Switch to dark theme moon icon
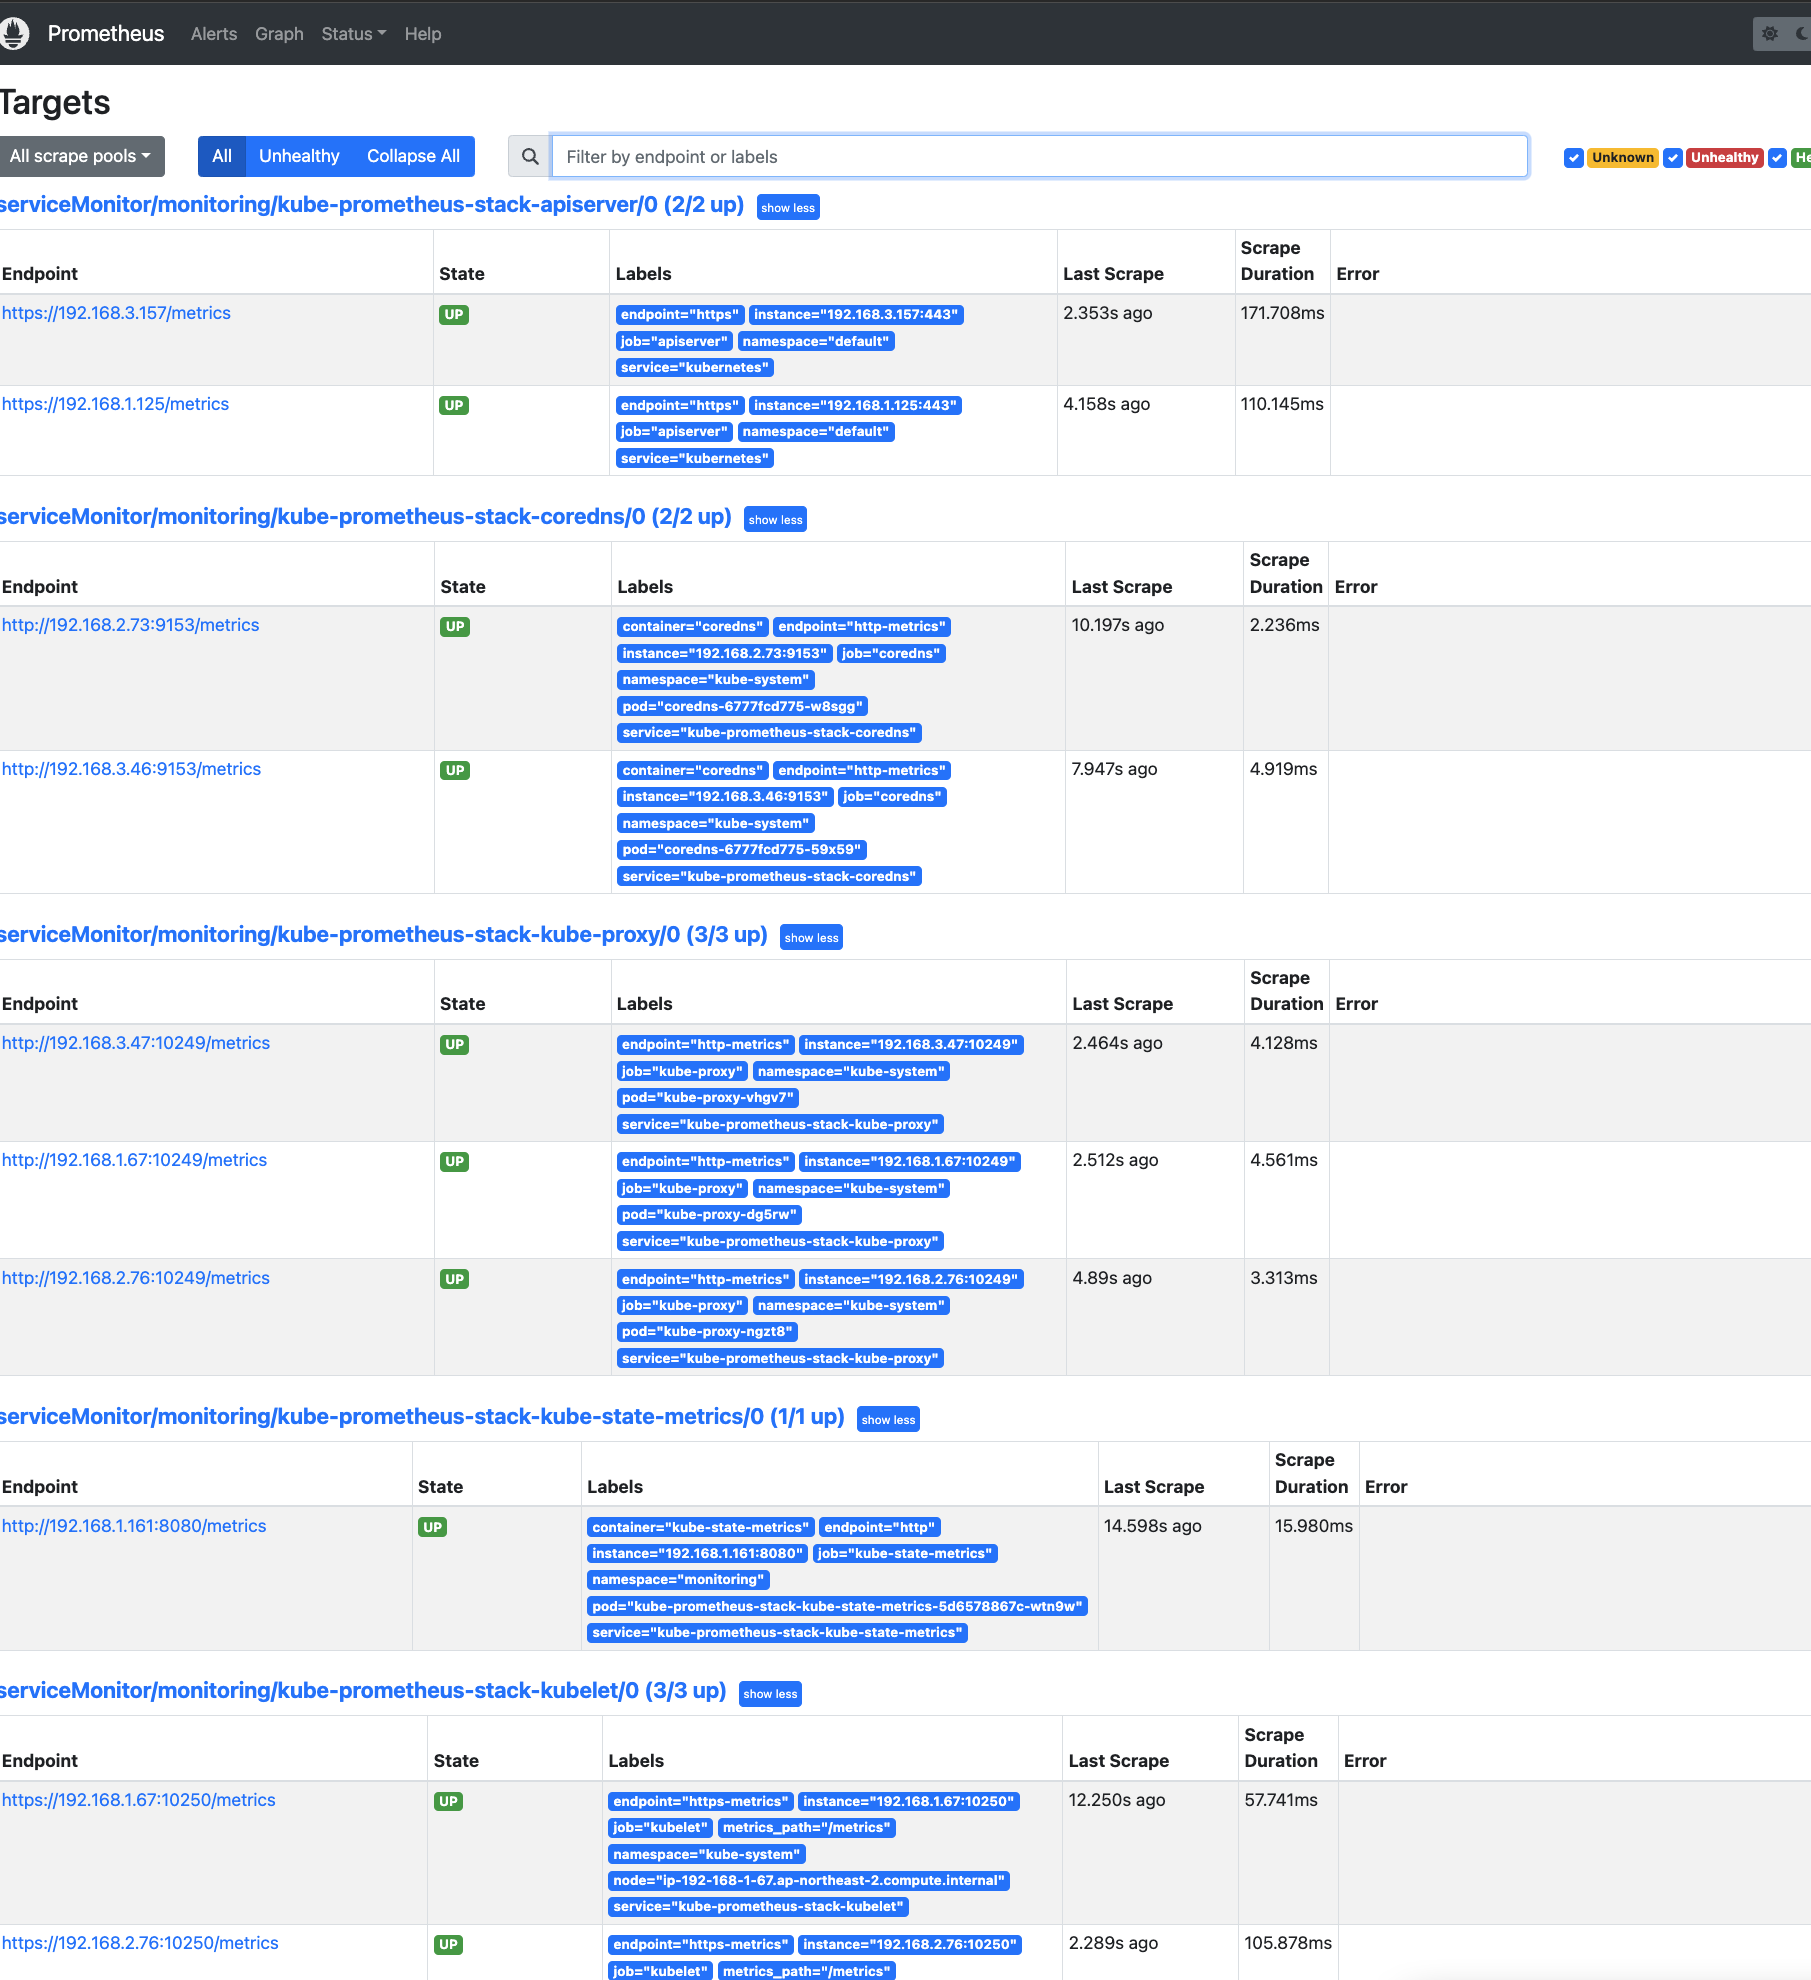 click(1800, 33)
